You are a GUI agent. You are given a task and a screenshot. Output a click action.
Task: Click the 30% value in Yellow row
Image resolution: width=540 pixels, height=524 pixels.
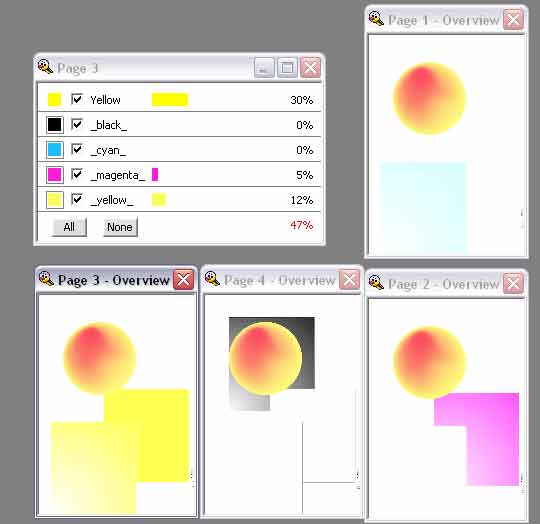point(302,100)
